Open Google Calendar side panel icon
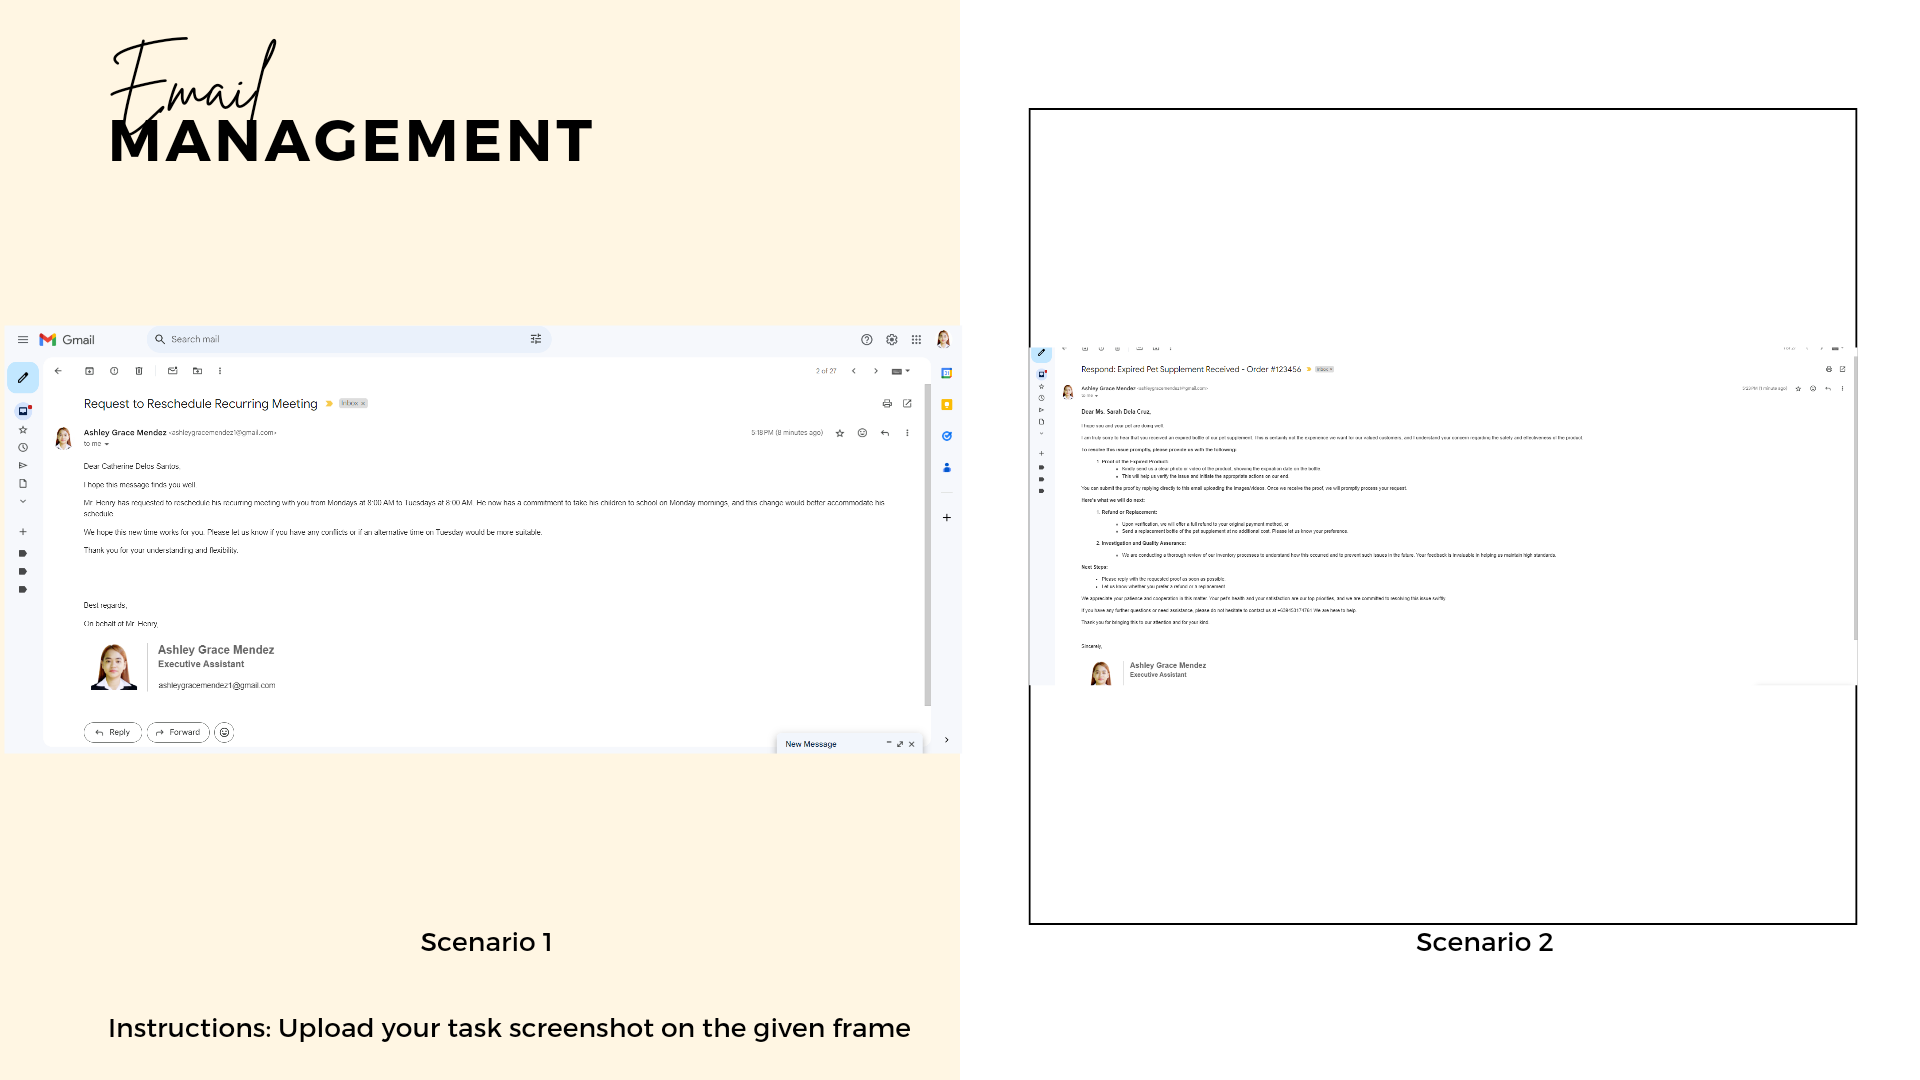 pyautogui.click(x=946, y=373)
